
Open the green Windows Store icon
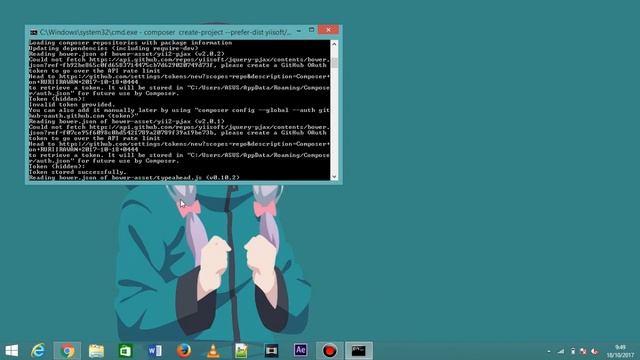126,351
